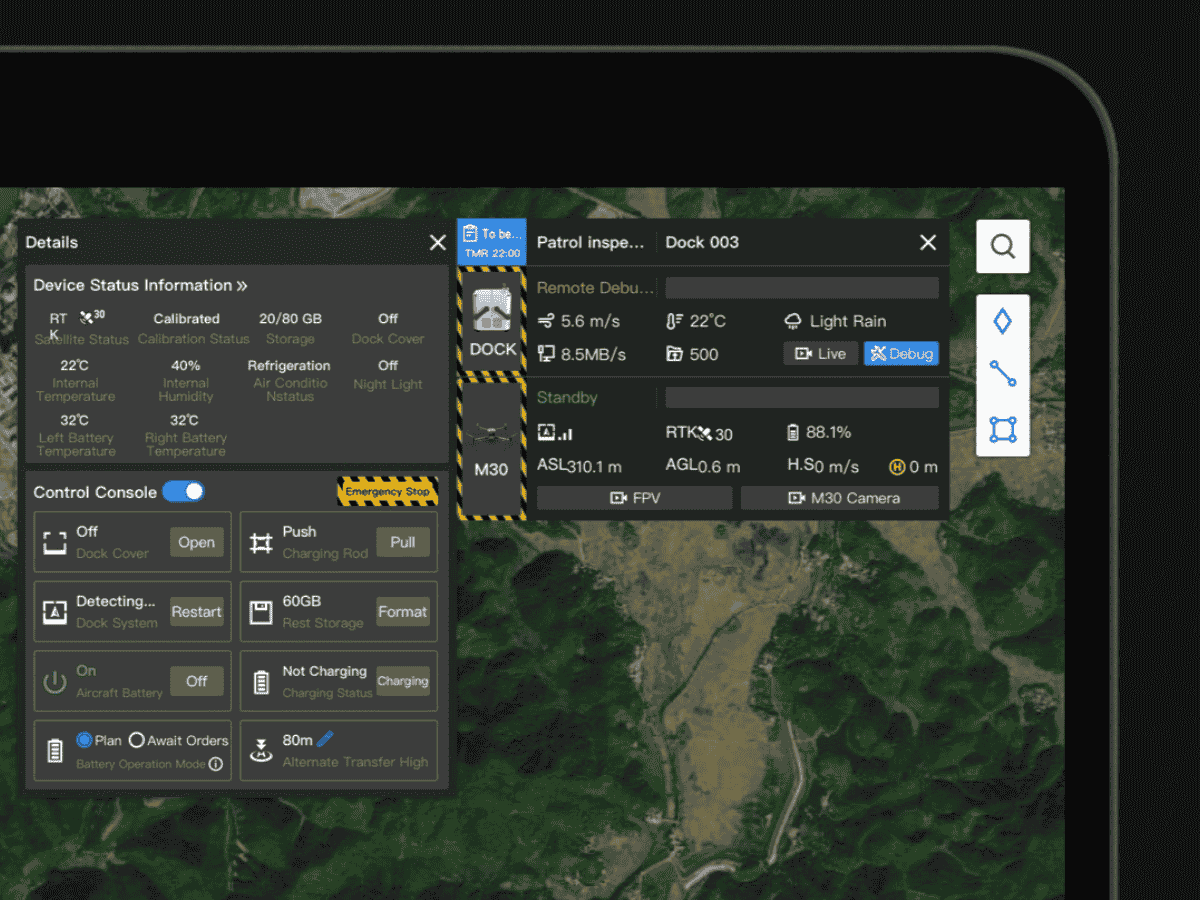Open the scheduled task TMR 22:00 badge
The image size is (1200, 900).
(x=491, y=243)
